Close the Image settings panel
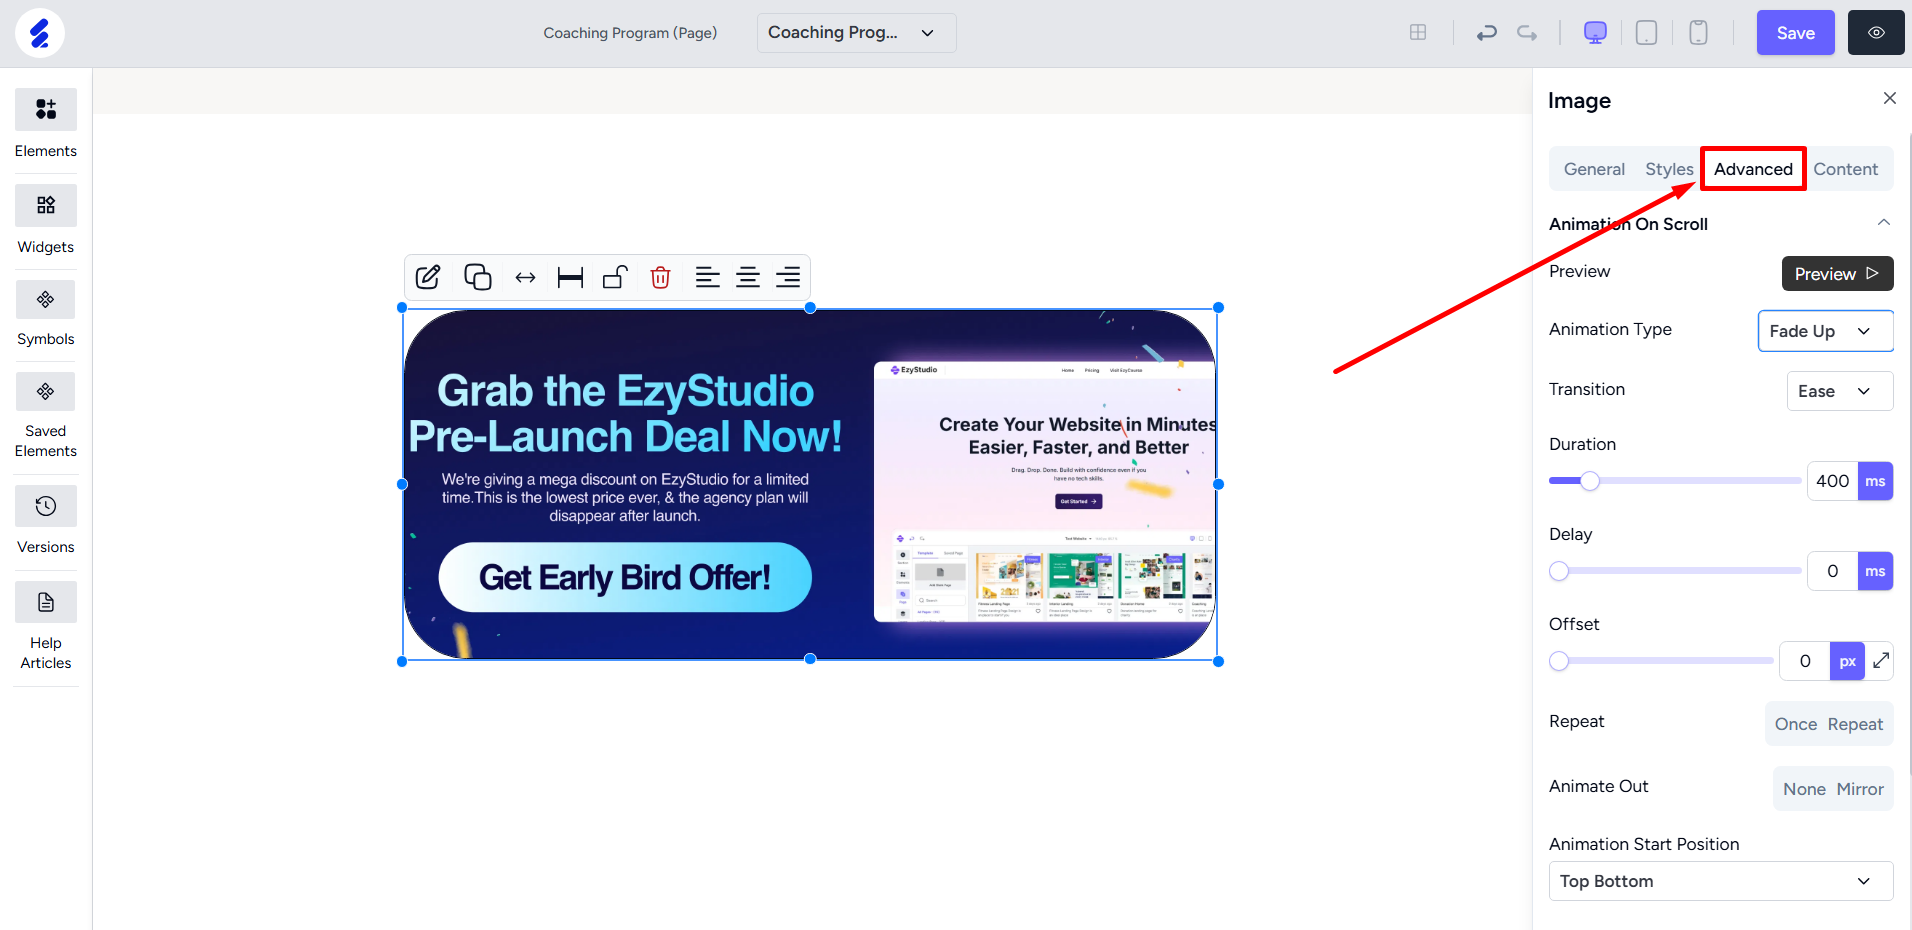1912x930 pixels. (1889, 98)
